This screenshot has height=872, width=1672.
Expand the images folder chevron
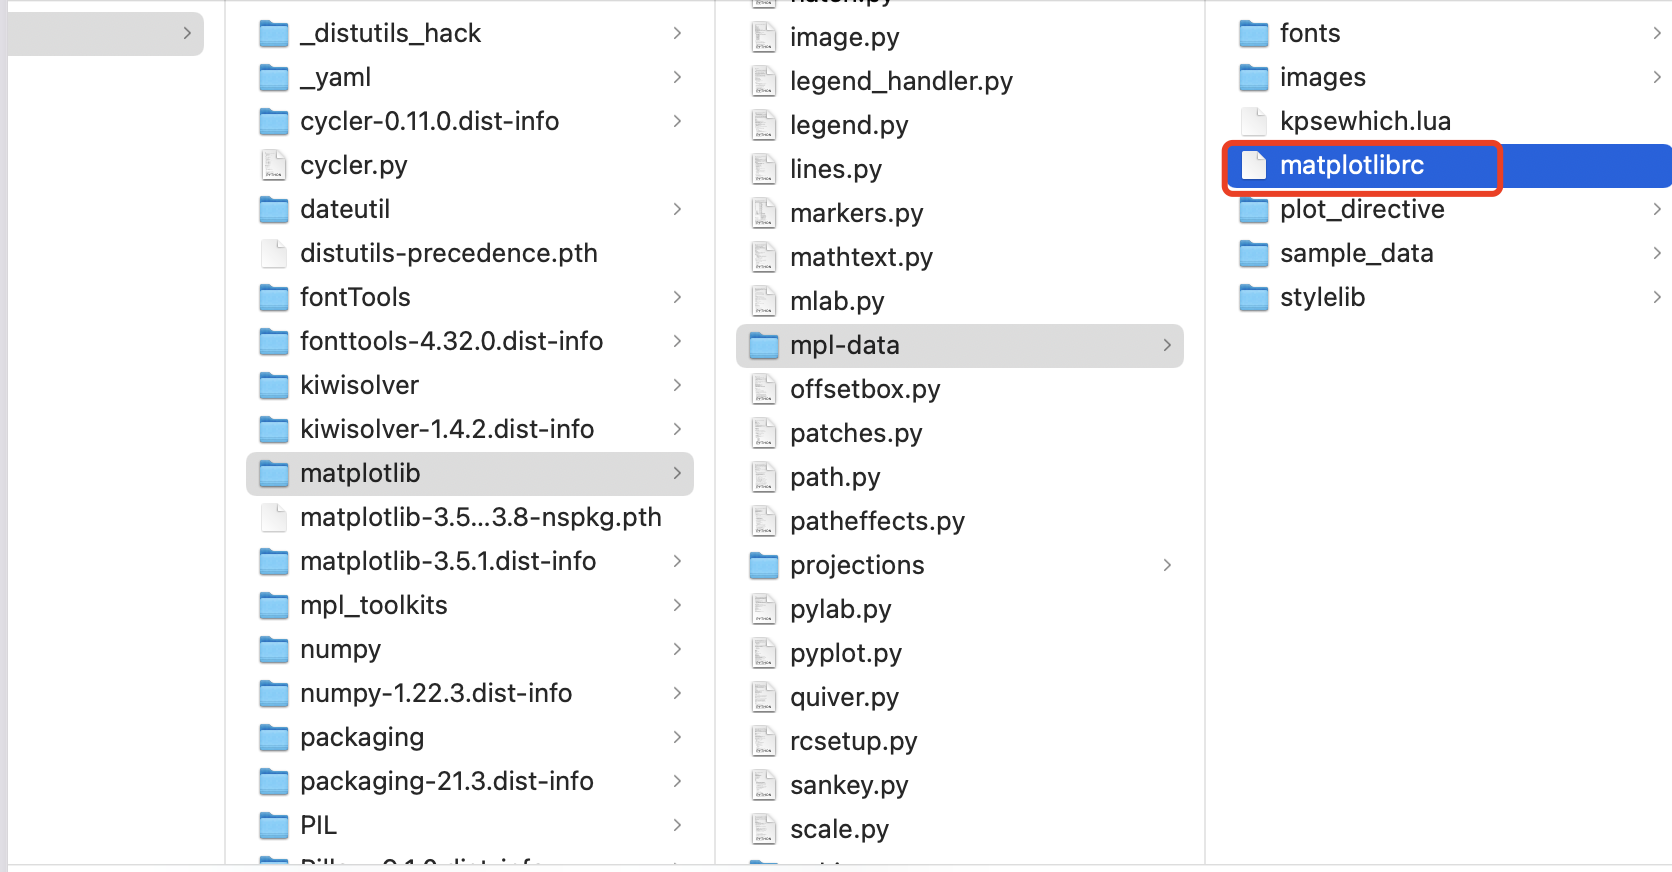(x=1657, y=77)
